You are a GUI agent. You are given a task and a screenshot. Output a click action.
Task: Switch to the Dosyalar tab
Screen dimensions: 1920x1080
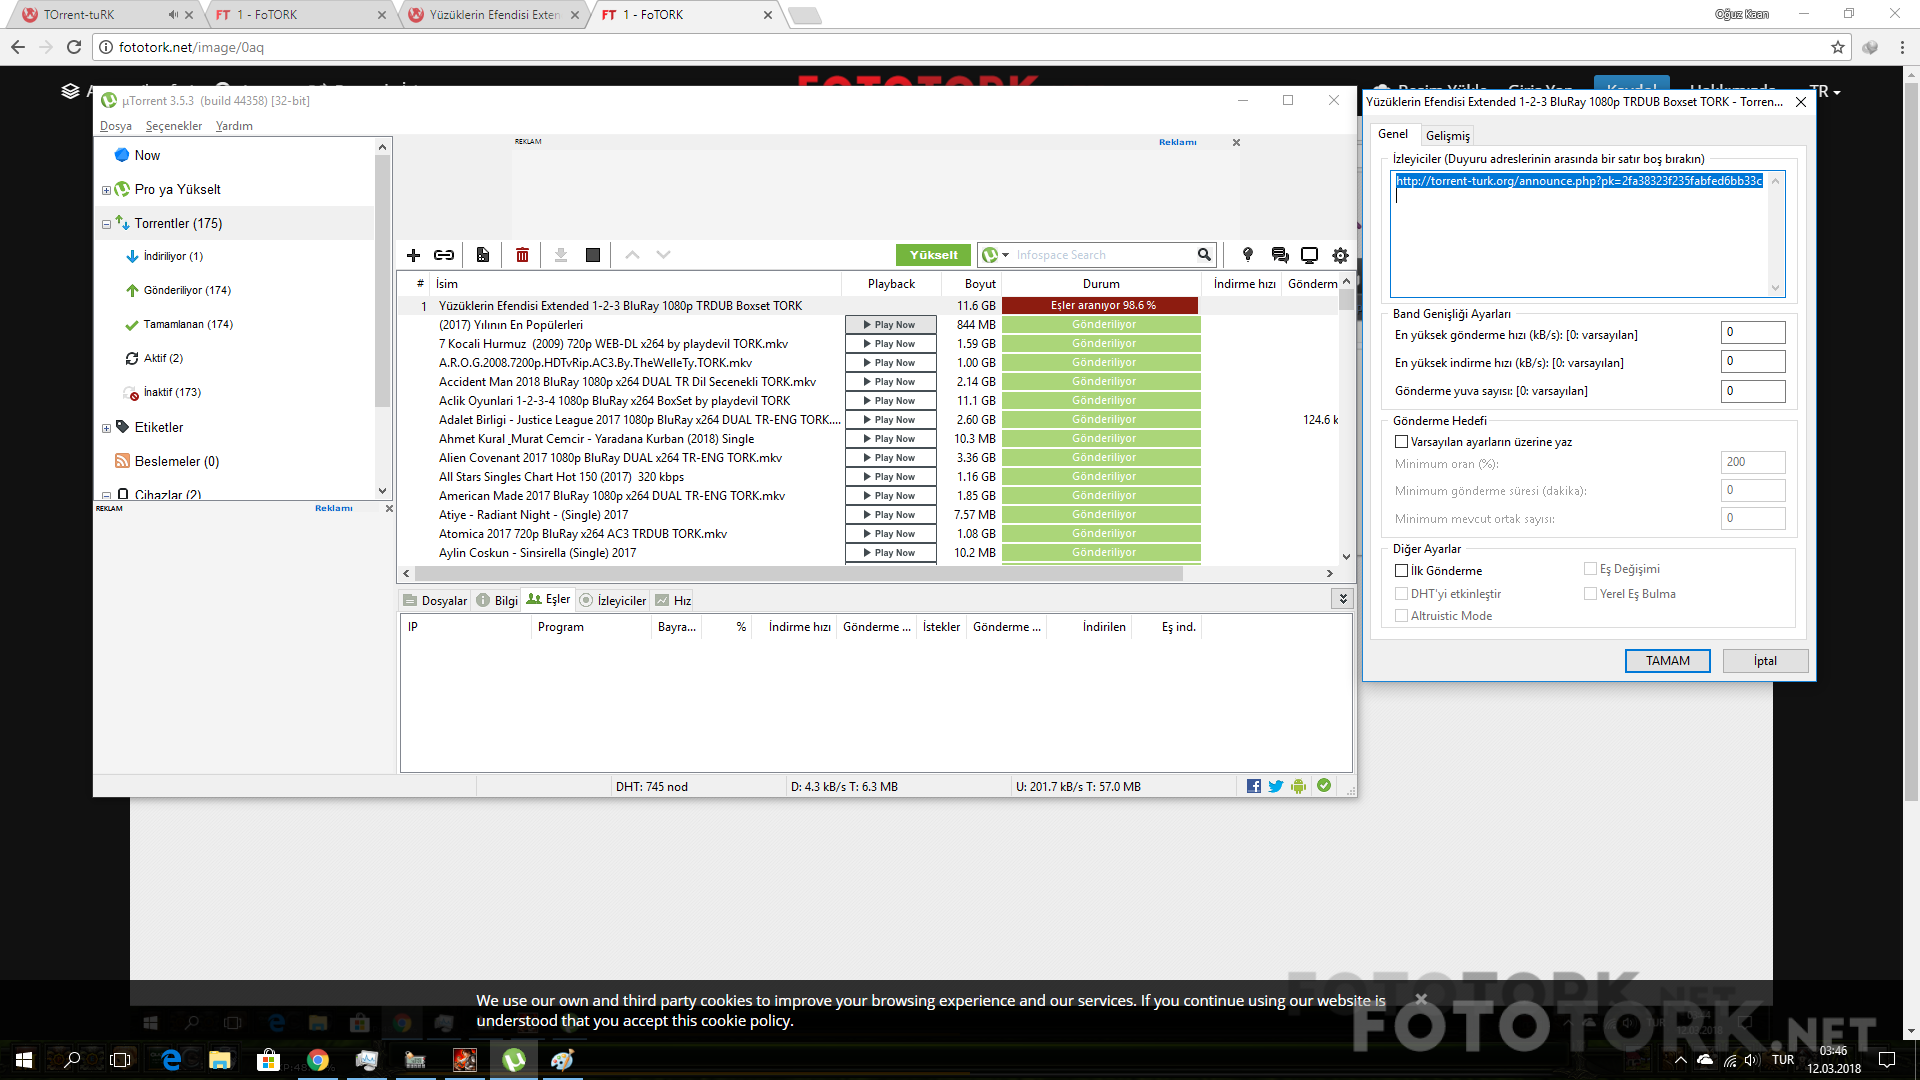[x=435, y=600]
